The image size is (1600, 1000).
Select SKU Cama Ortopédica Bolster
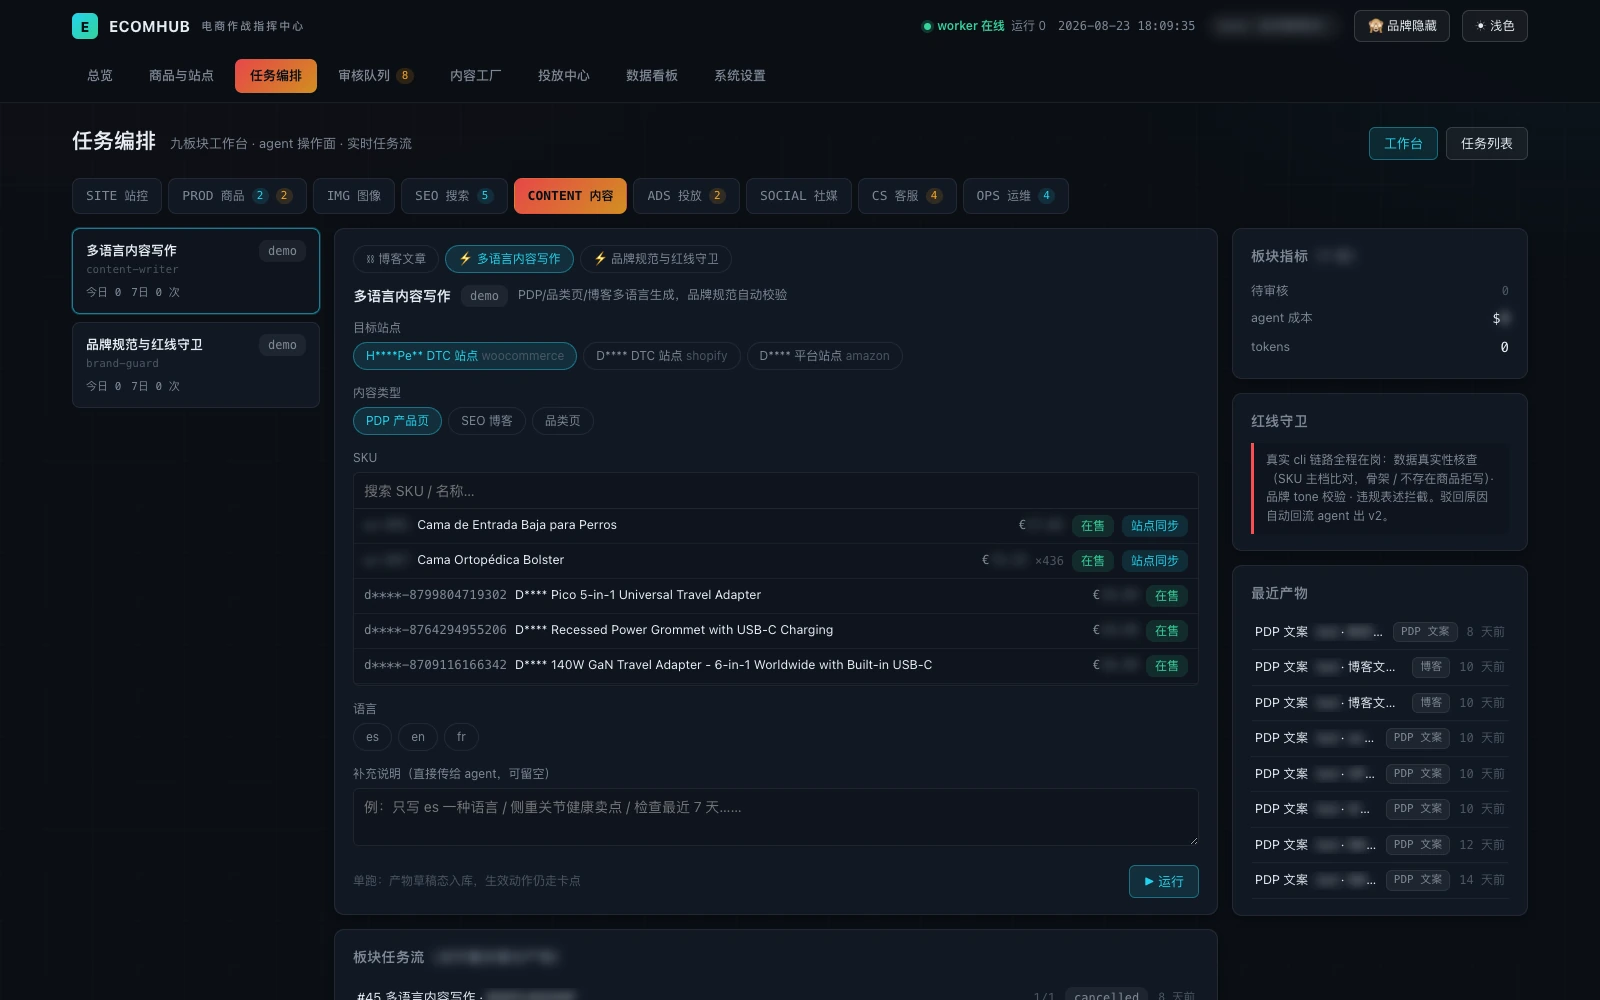(775, 561)
